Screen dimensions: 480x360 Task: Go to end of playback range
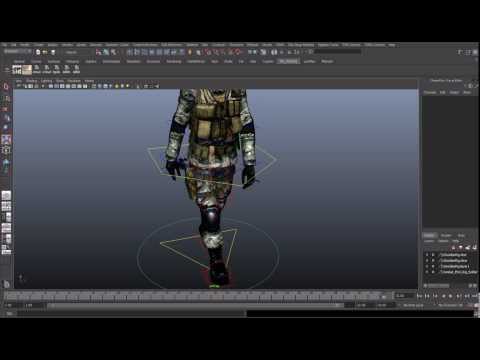click(x=475, y=296)
